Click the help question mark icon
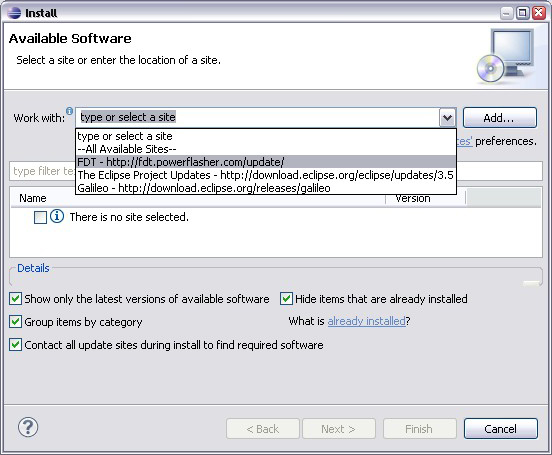Viewport: 552px width, 455px height. [x=28, y=427]
